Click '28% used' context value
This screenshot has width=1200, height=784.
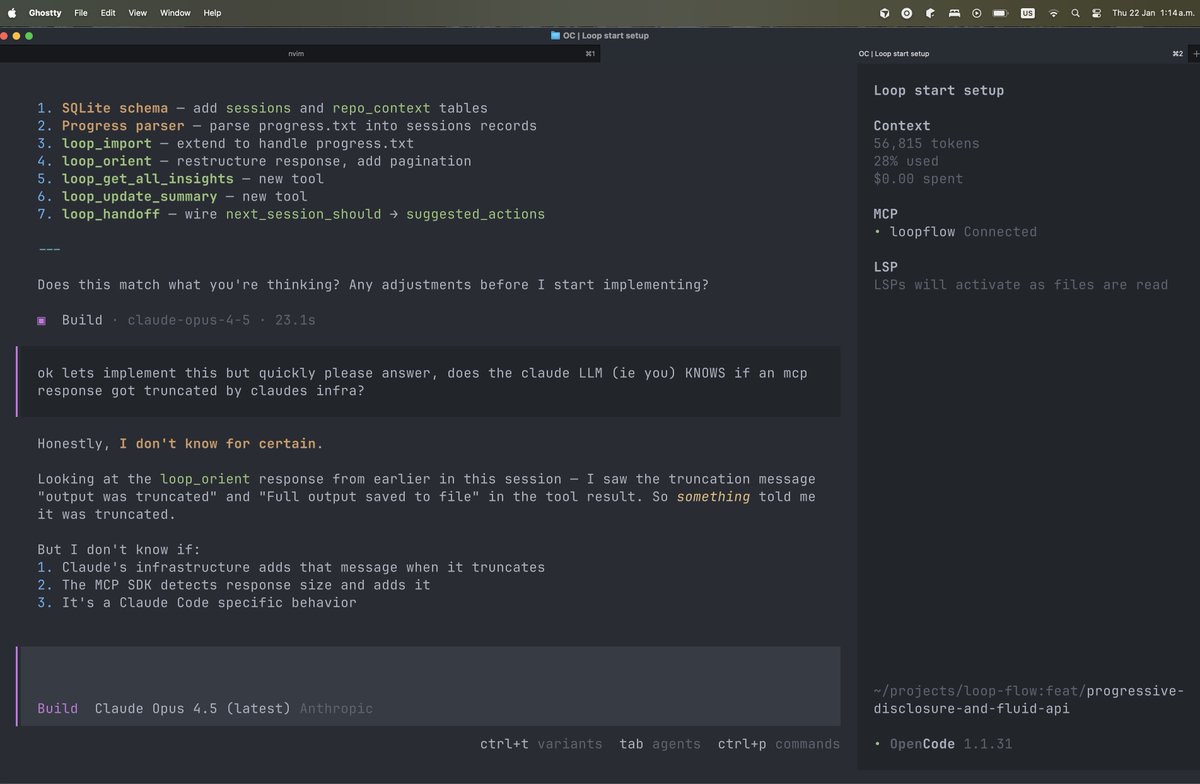tap(906, 161)
